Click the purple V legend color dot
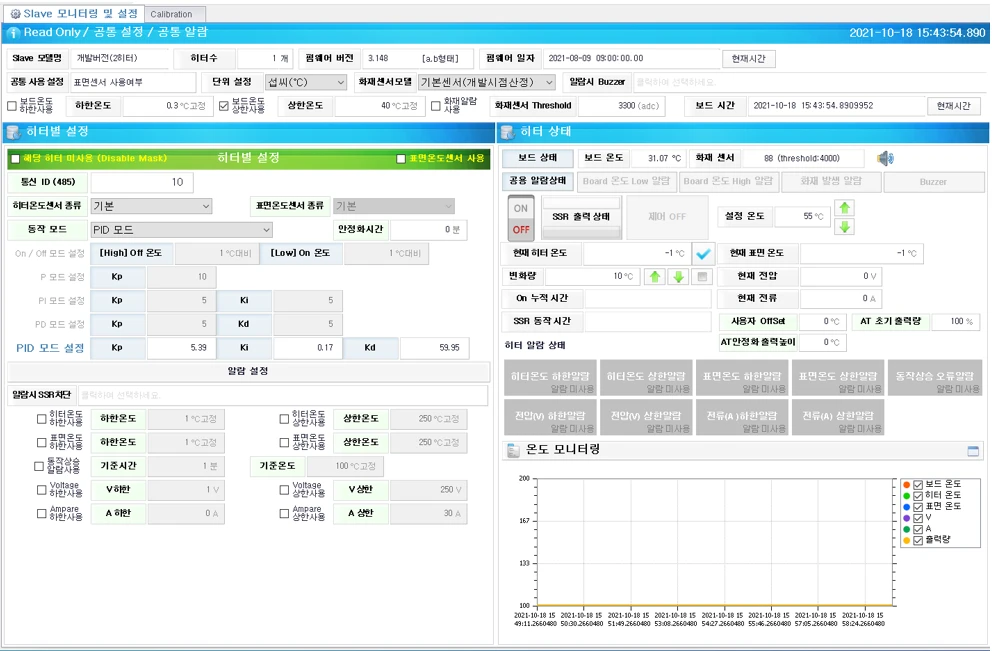The height and width of the screenshot is (651, 992). 907,518
